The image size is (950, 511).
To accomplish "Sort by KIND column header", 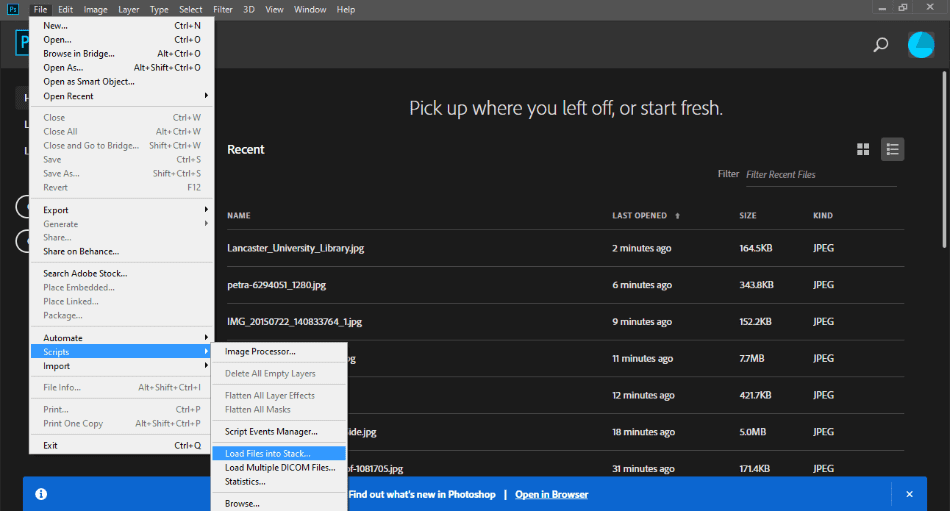I will tap(823, 215).
